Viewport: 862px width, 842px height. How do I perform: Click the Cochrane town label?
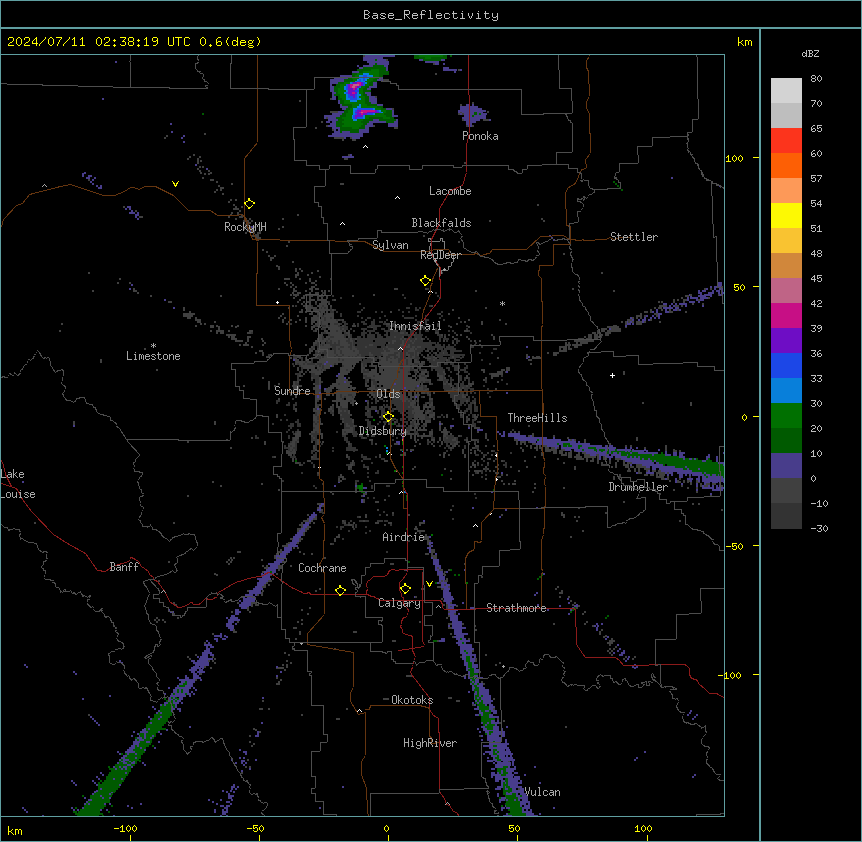pos(322,568)
